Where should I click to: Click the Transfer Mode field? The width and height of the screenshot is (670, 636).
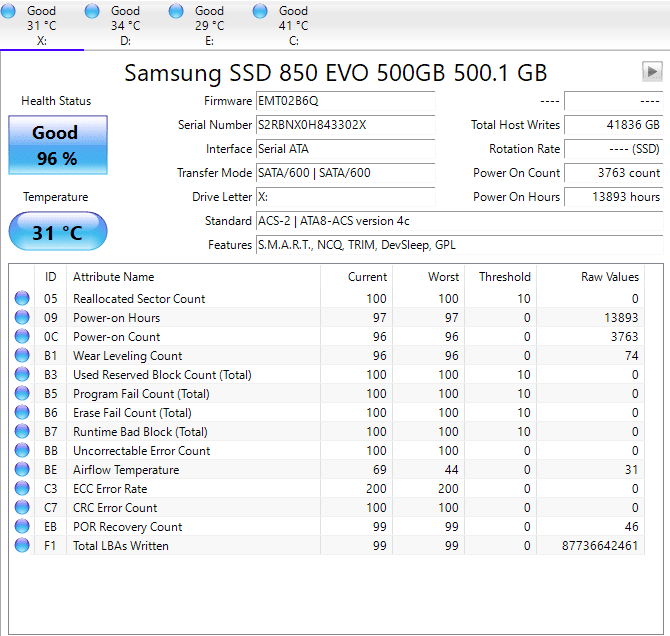345,173
